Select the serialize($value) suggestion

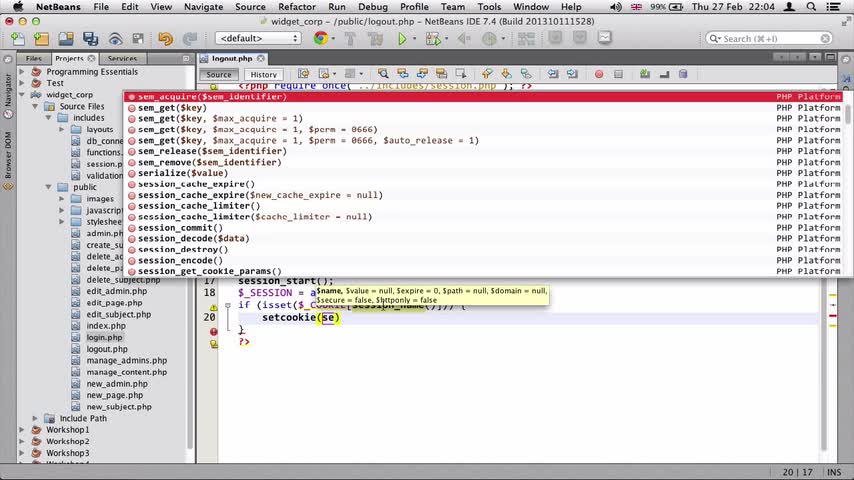[x=483, y=173]
